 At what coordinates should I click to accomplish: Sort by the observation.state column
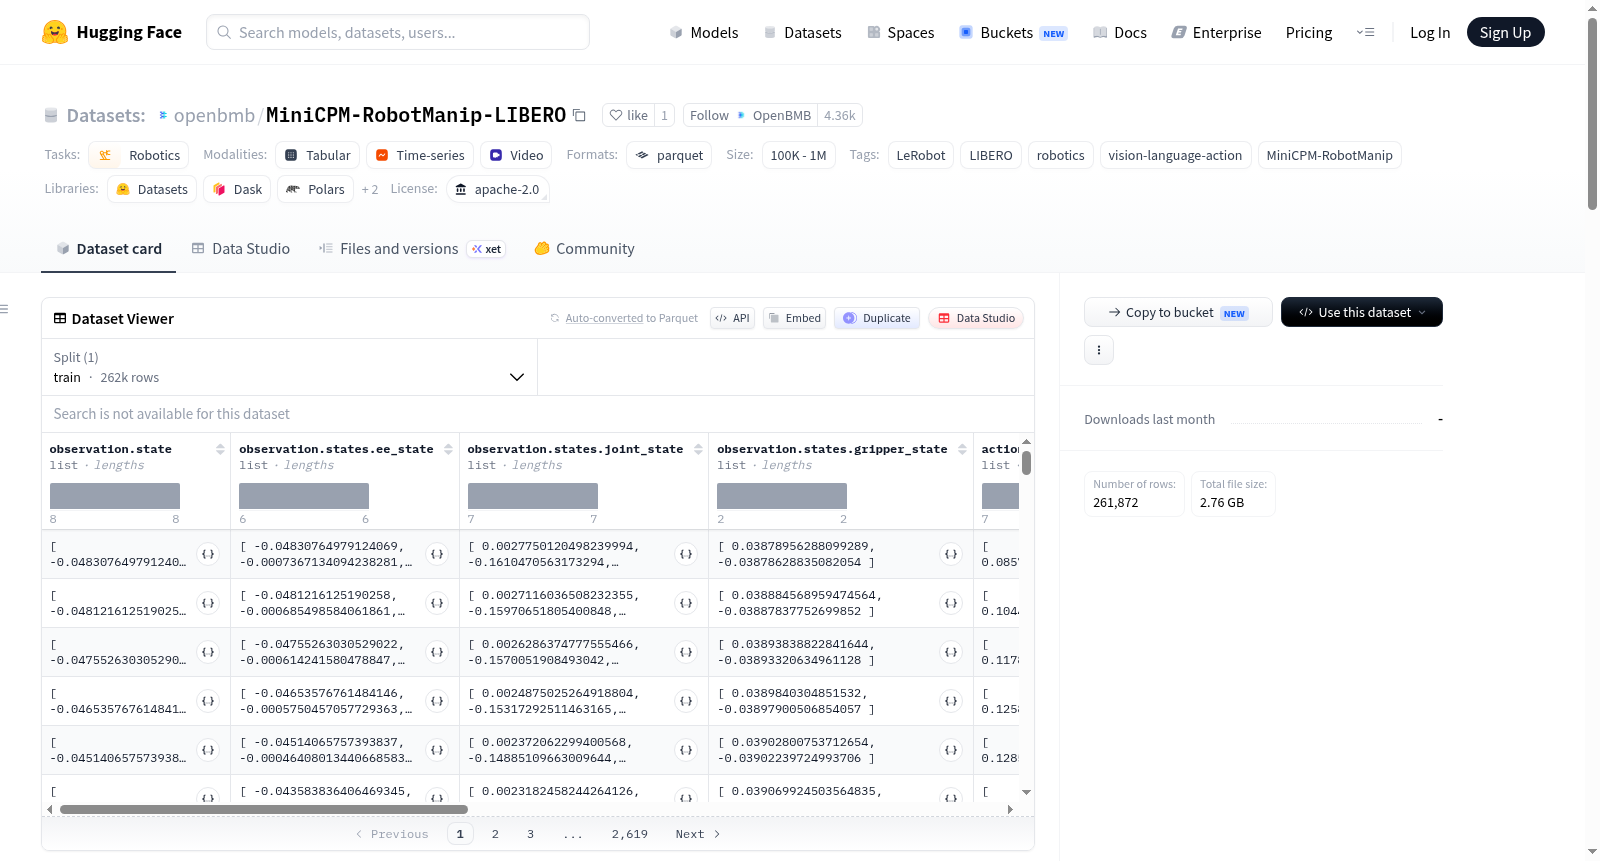[220, 449]
